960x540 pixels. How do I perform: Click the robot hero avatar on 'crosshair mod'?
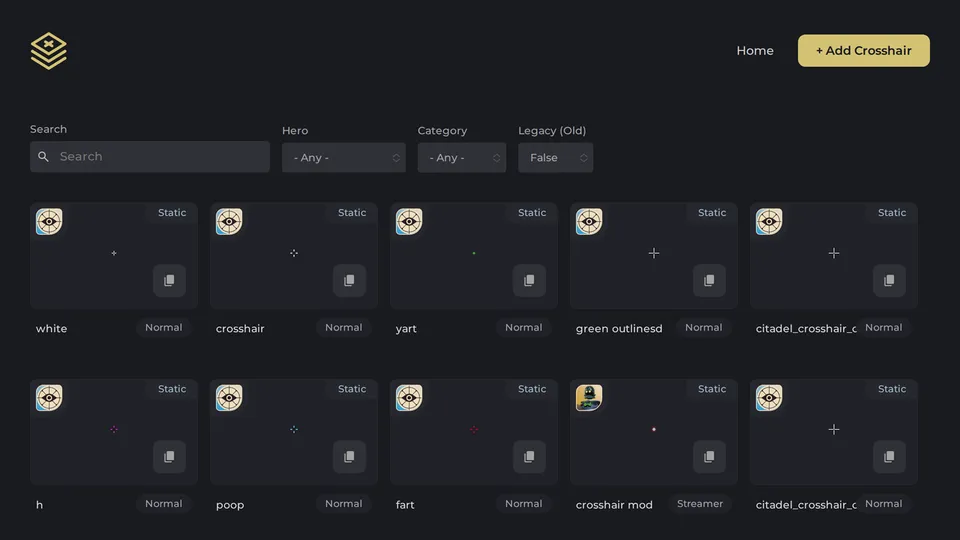(x=589, y=398)
